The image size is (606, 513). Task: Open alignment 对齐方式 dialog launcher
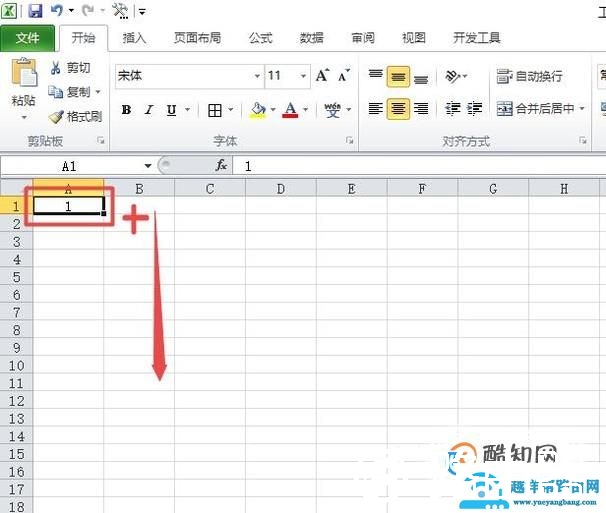[x=583, y=140]
